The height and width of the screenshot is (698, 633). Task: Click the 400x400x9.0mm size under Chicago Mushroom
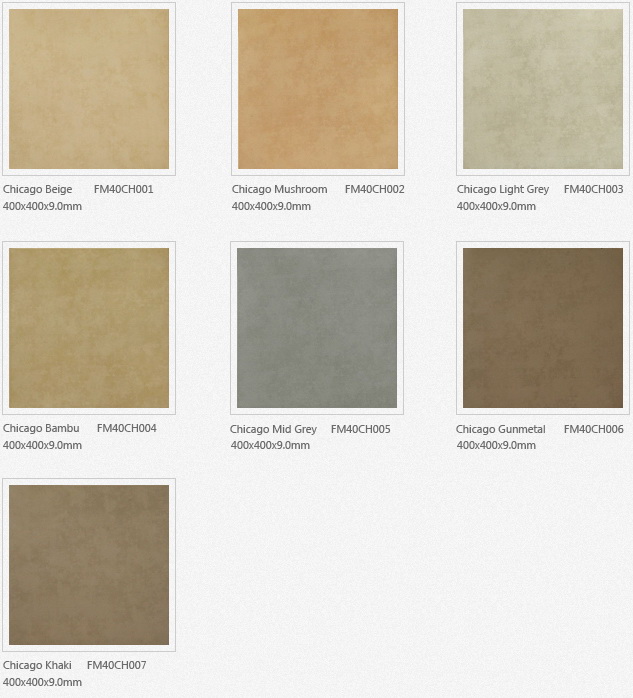[271, 206]
